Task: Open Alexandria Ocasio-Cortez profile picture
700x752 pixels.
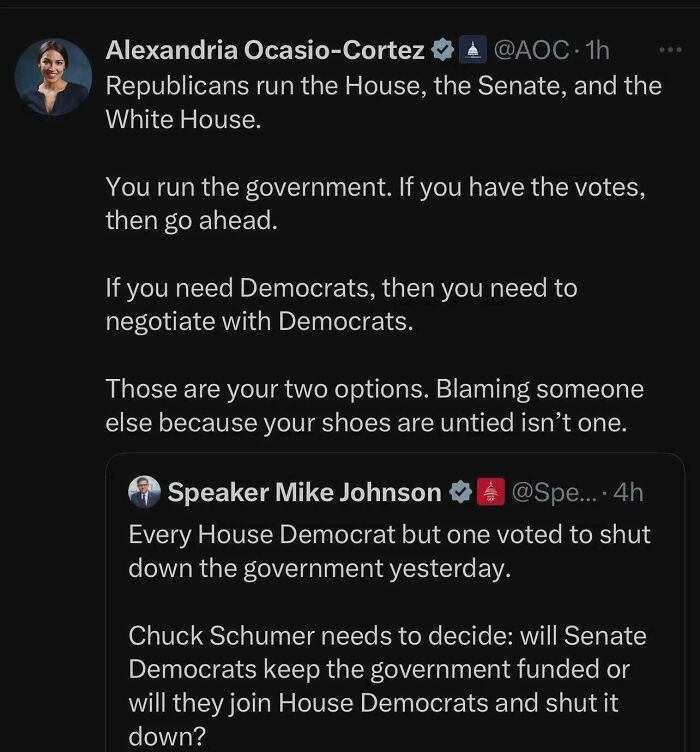Action: point(53,77)
